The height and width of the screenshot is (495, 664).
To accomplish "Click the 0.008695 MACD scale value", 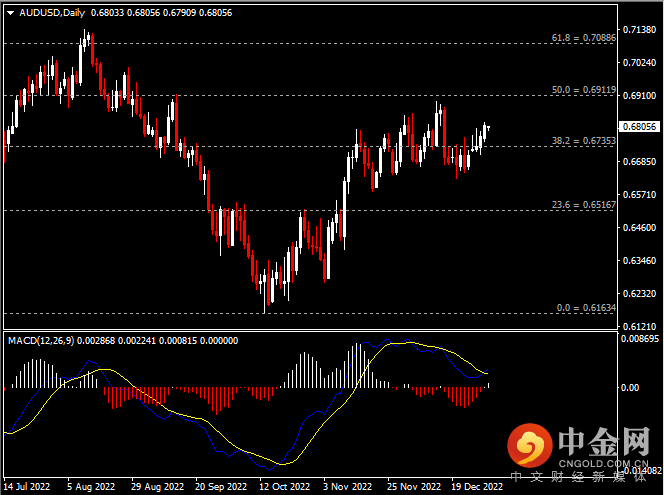I will (x=640, y=340).
